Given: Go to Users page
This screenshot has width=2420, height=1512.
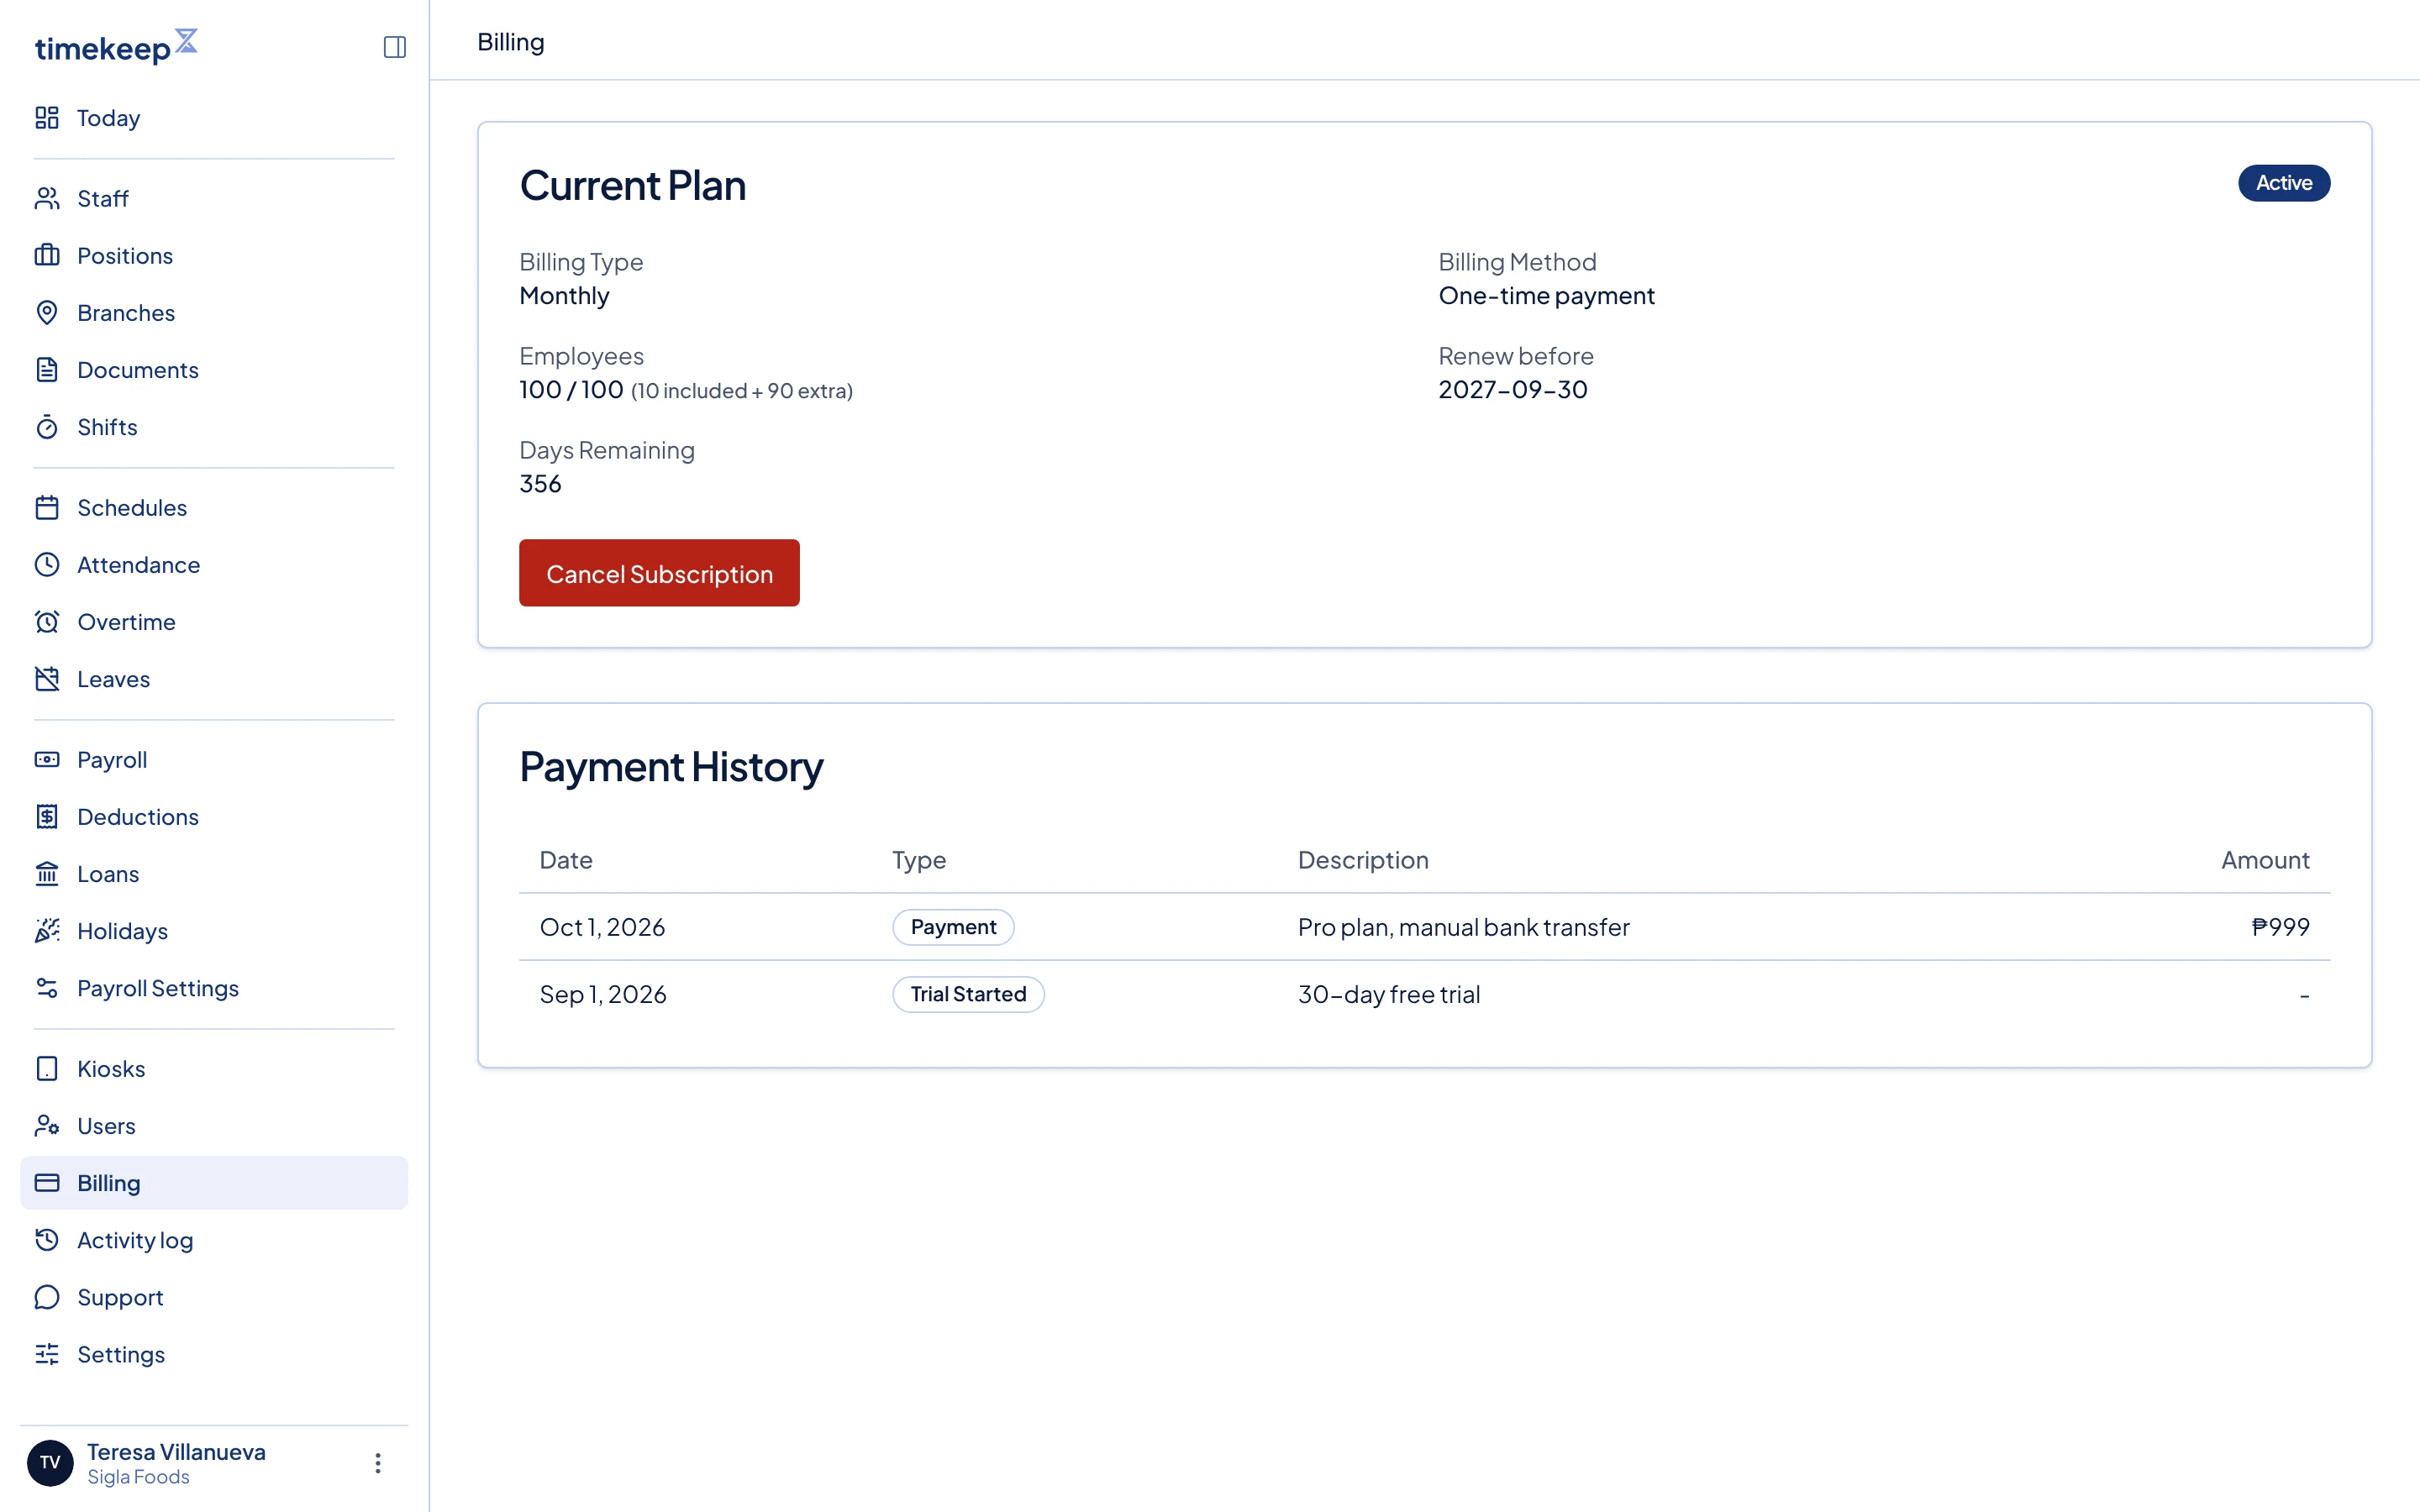Looking at the screenshot, I should (x=214, y=1125).
